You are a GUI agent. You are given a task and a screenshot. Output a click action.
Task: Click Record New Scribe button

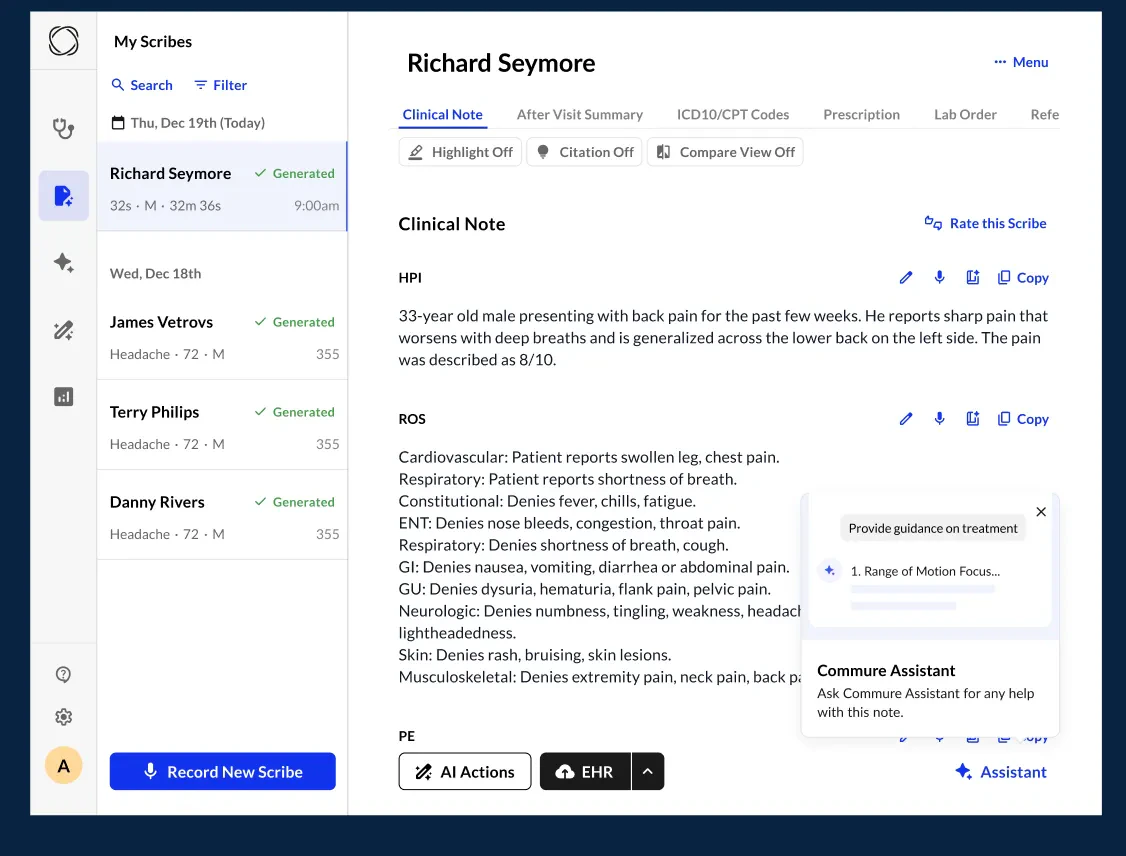point(223,771)
